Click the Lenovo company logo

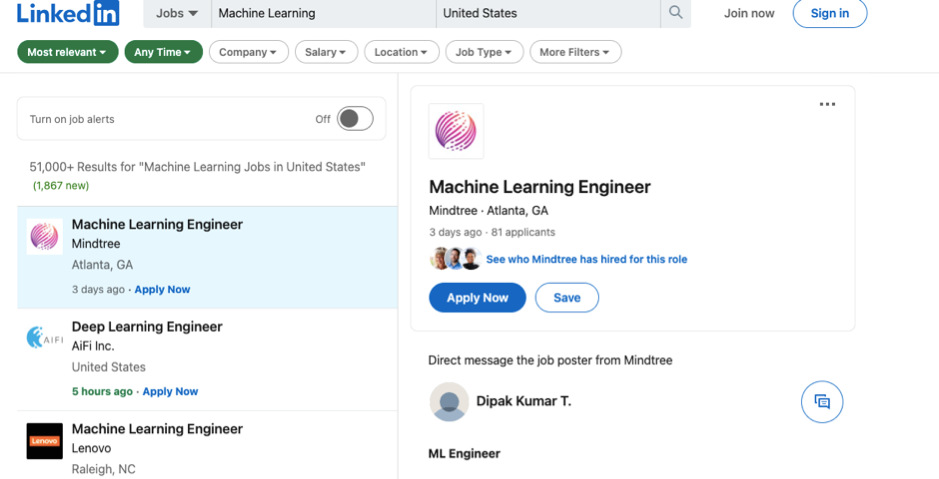click(45, 441)
